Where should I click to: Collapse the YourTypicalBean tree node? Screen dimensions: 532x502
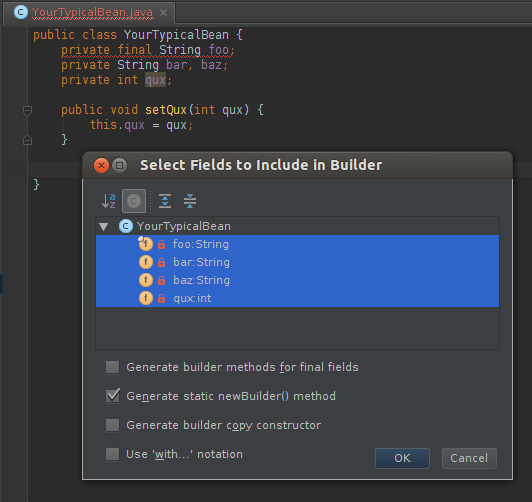103,227
